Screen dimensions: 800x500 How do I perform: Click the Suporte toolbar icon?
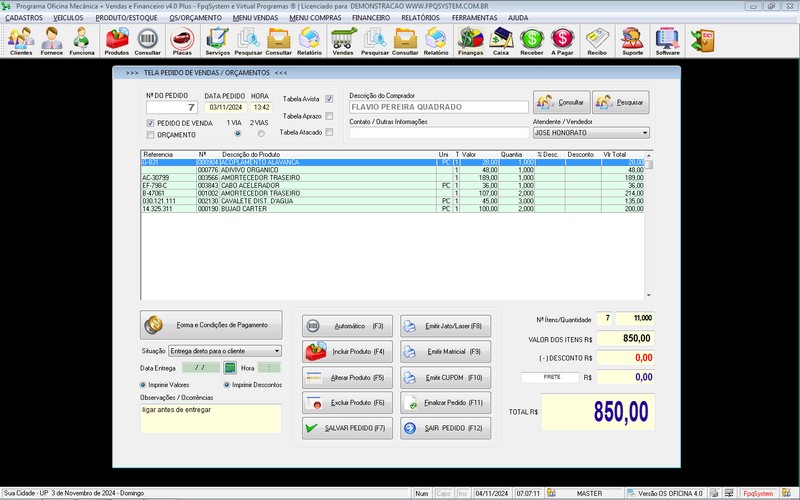click(633, 40)
